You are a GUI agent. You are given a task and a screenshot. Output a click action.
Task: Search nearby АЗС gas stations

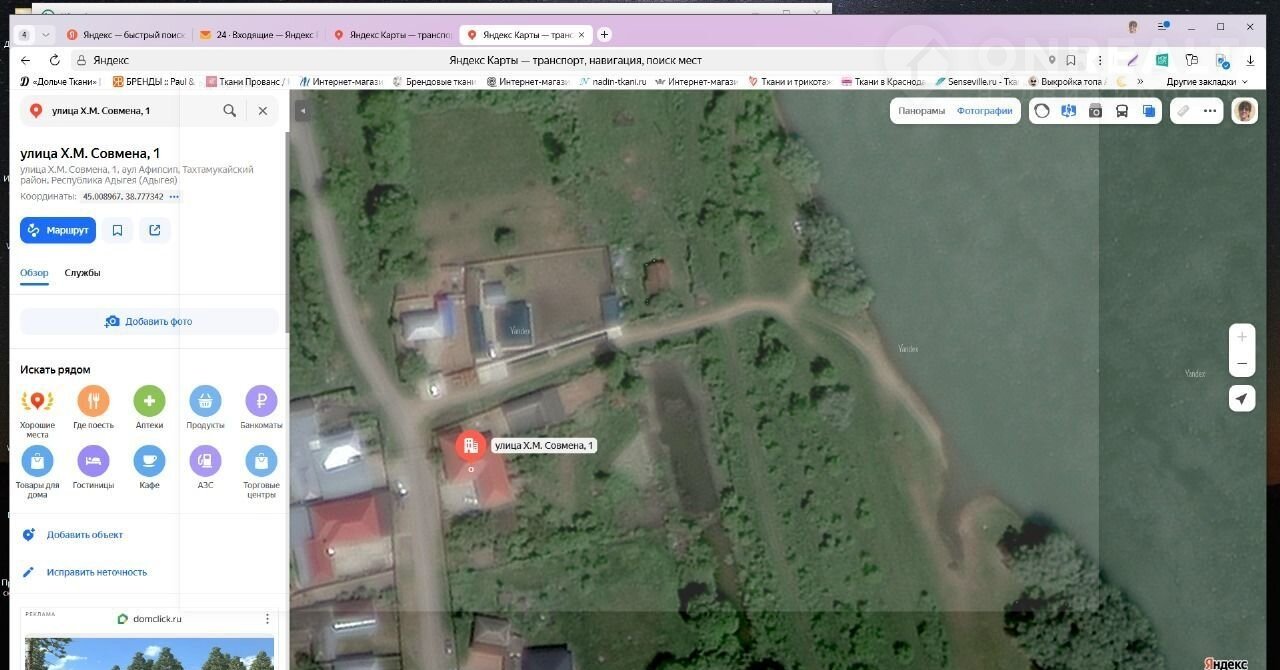tap(205, 461)
